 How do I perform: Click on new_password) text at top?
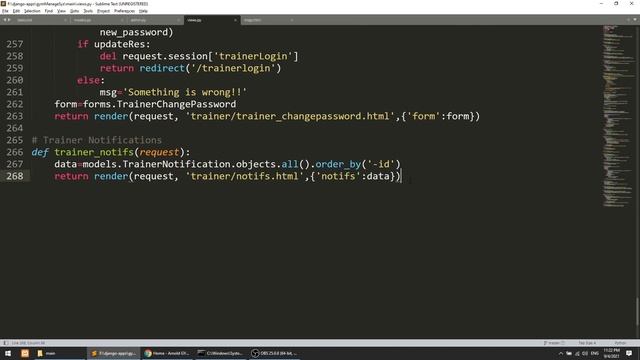click(x=137, y=32)
